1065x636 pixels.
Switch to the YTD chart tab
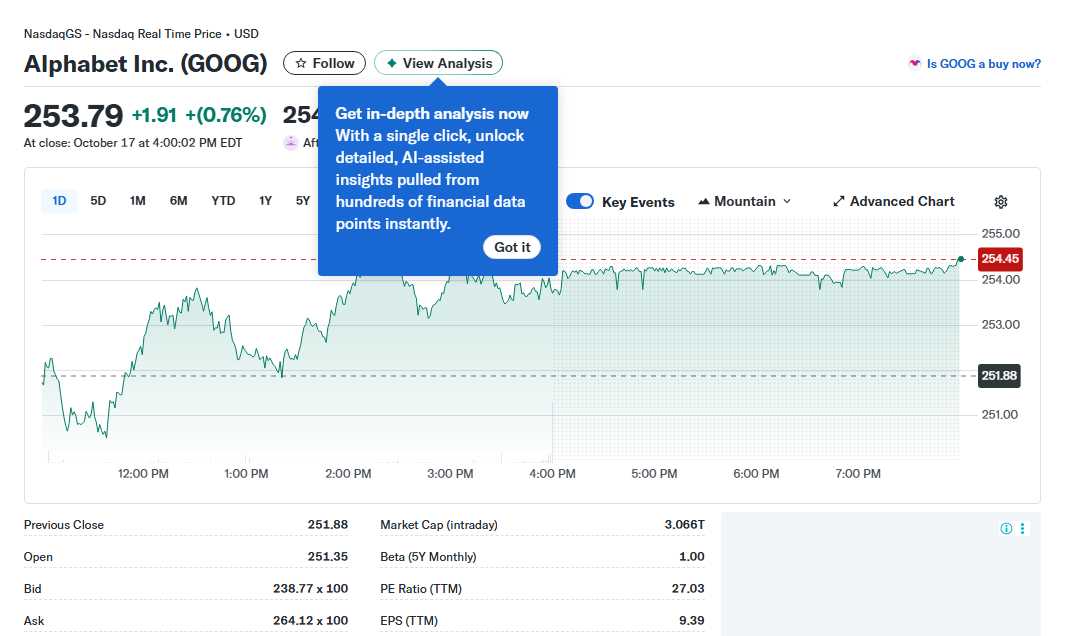(222, 200)
